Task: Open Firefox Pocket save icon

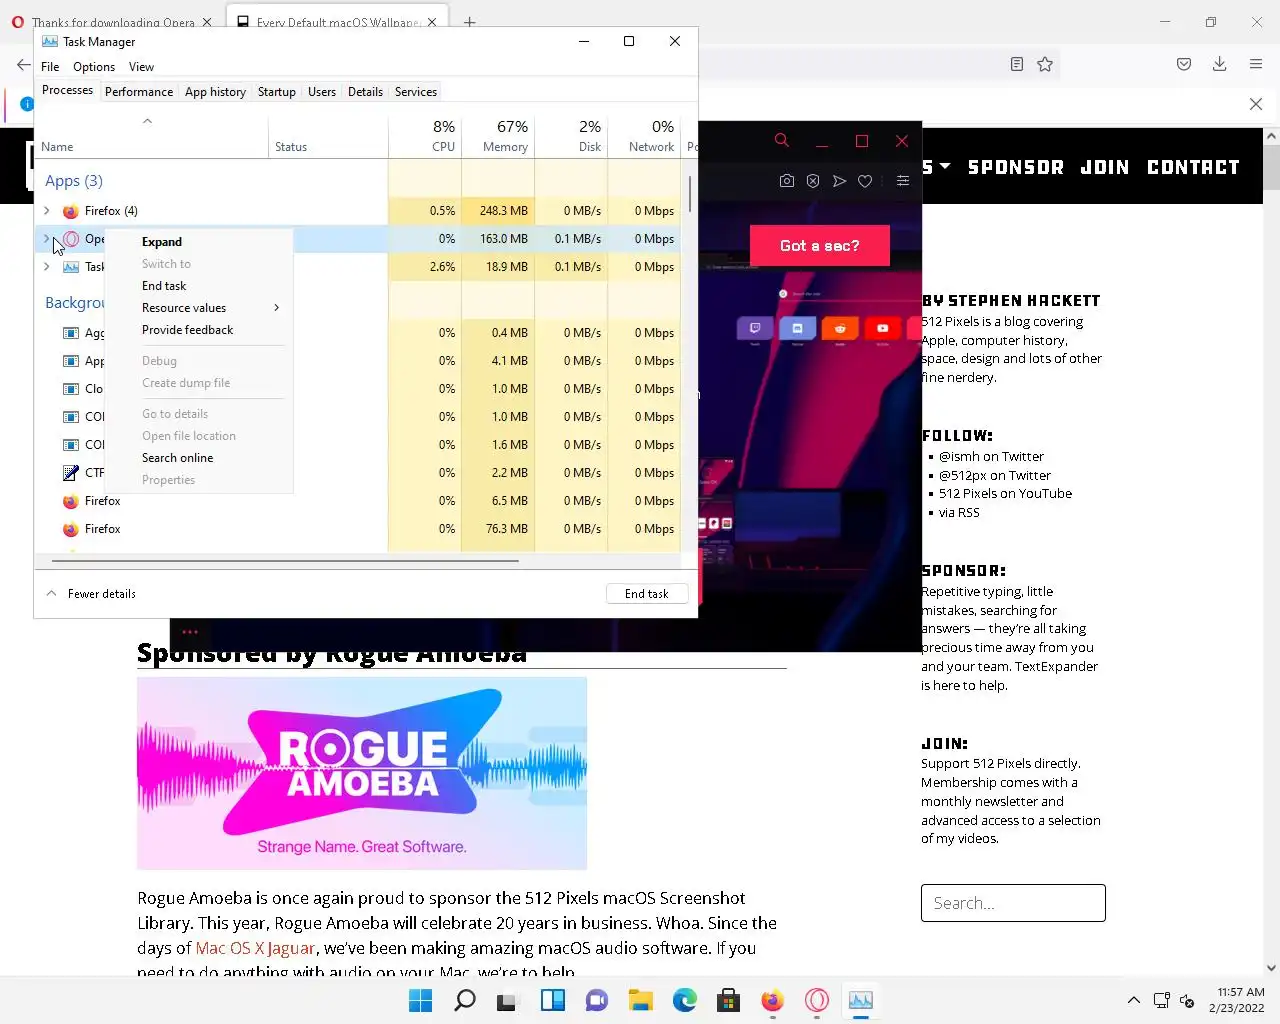Action: point(1184,64)
